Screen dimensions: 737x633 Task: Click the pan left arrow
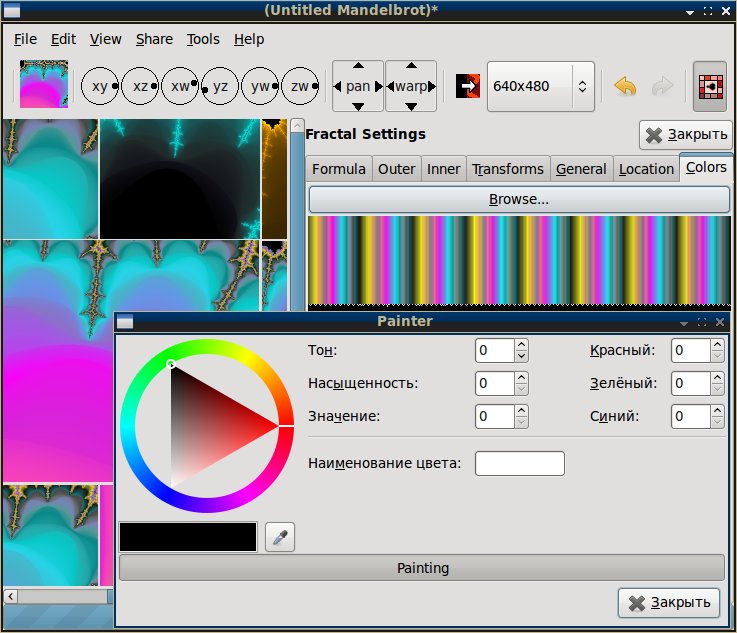coord(337,86)
